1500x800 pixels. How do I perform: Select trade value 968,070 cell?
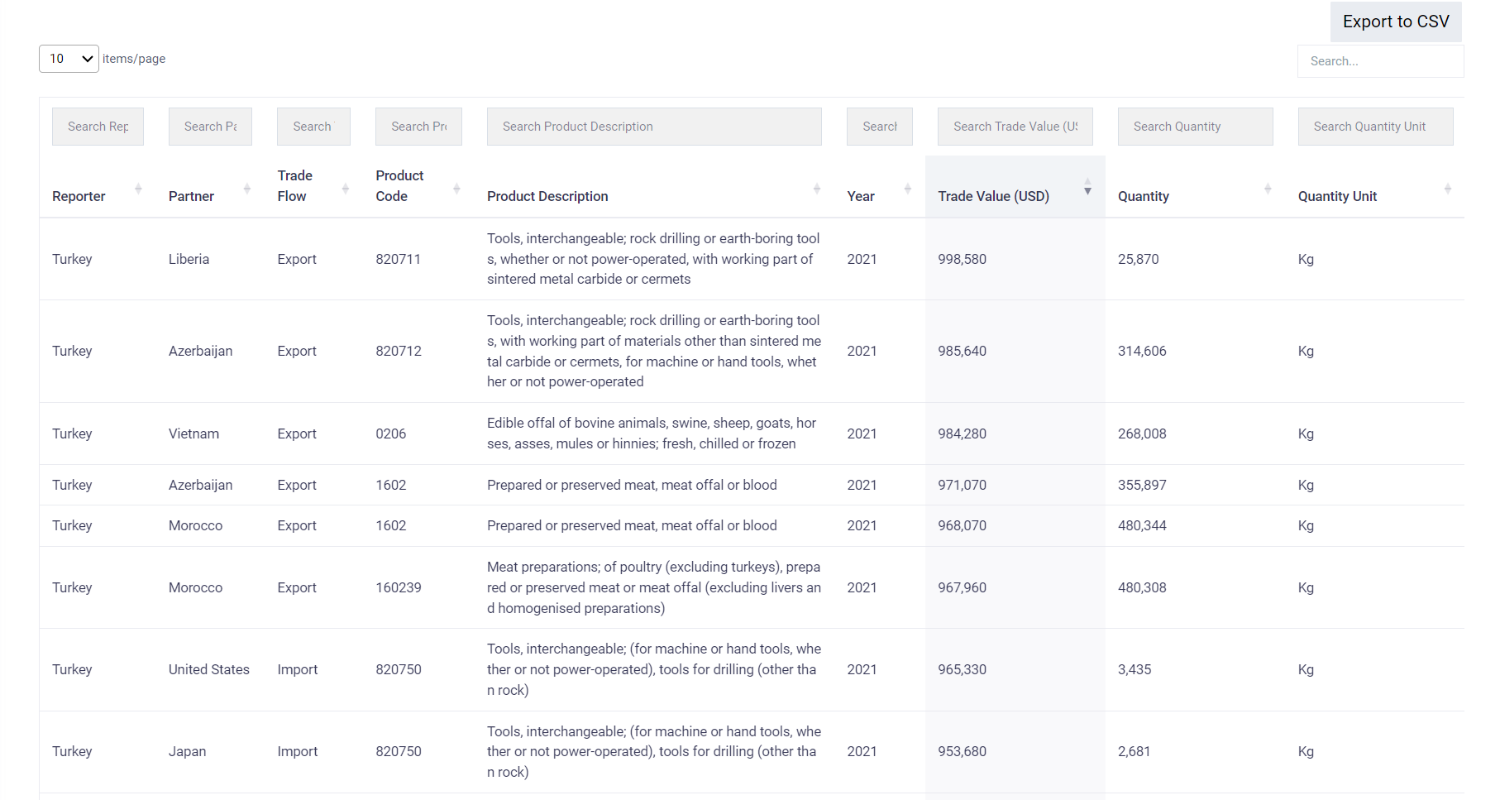tap(962, 525)
